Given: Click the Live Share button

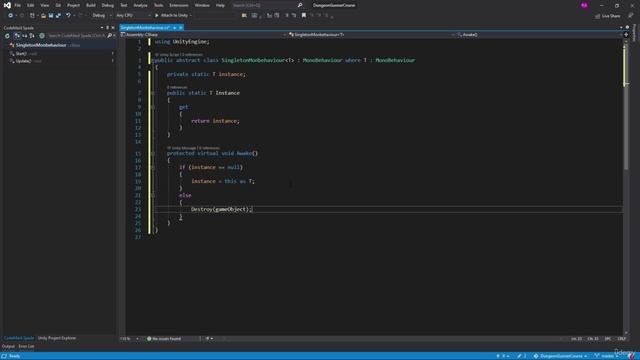Looking at the screenshot, I should [x=607, y=16].
